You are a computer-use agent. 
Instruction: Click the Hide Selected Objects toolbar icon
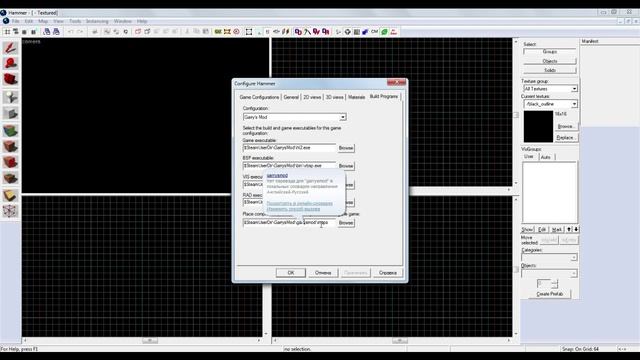pyautogui.click(x=138, y=32)
